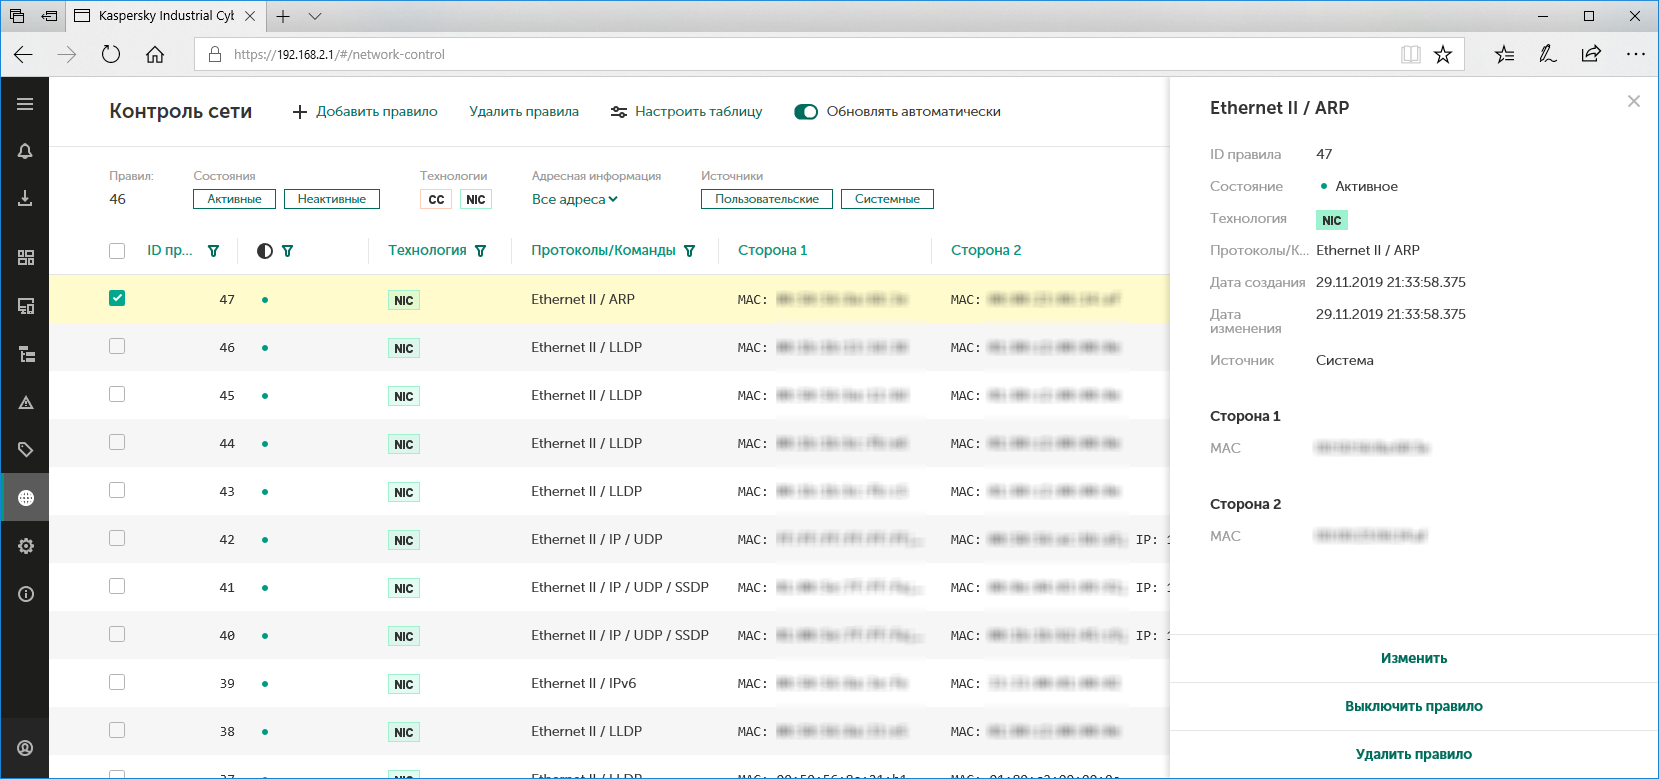Expand the "Все адреса" dropdown
1659x779 pixels.
[x=574, y=199]
